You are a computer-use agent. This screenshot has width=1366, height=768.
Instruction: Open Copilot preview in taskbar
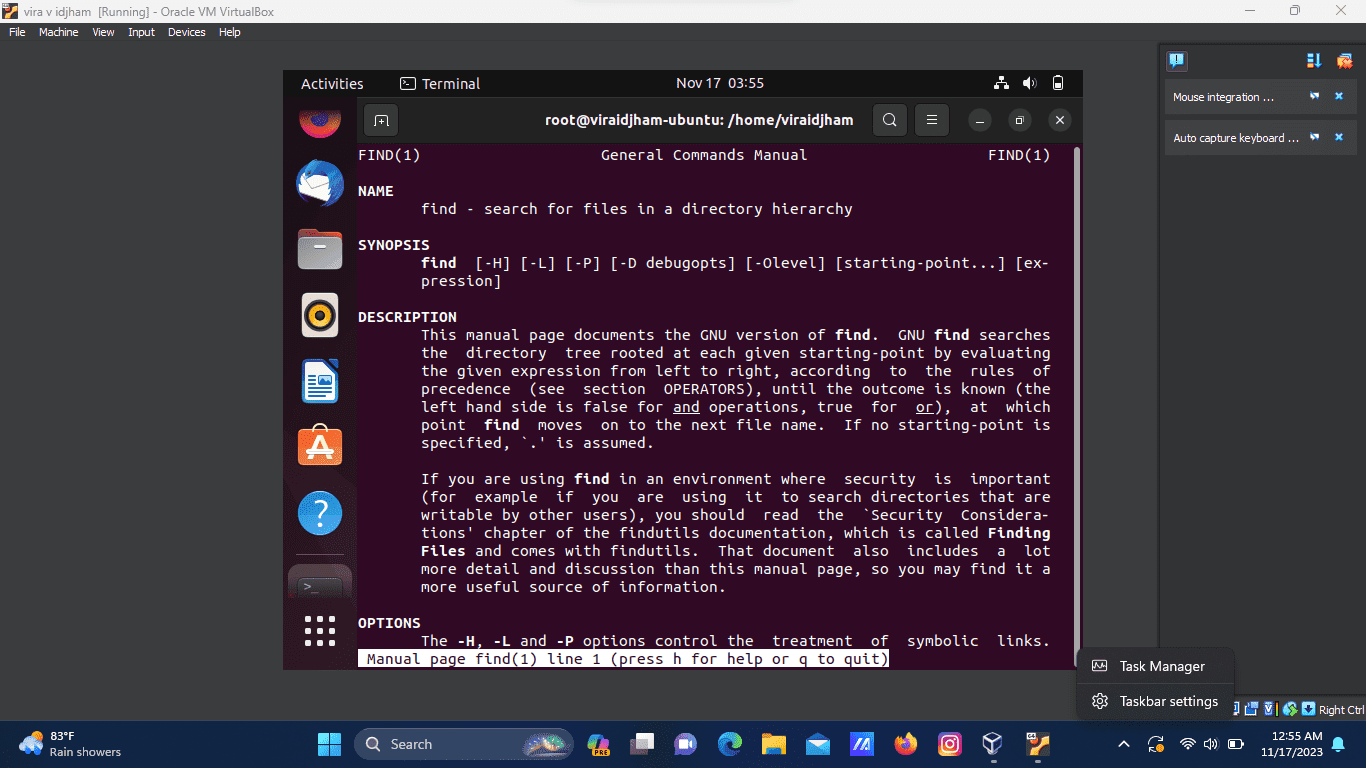(x=599, y=744)
